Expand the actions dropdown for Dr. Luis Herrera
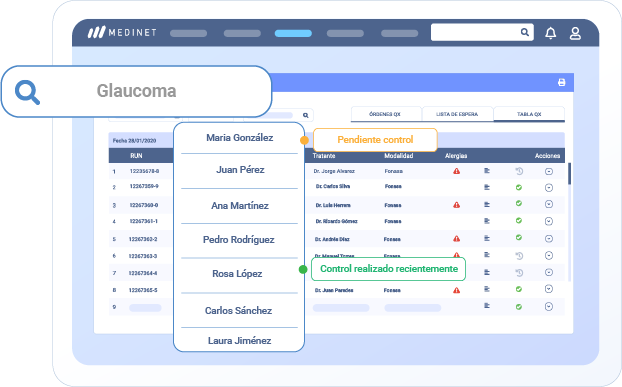This screenshot has height=387, width=622. point(549,204)
